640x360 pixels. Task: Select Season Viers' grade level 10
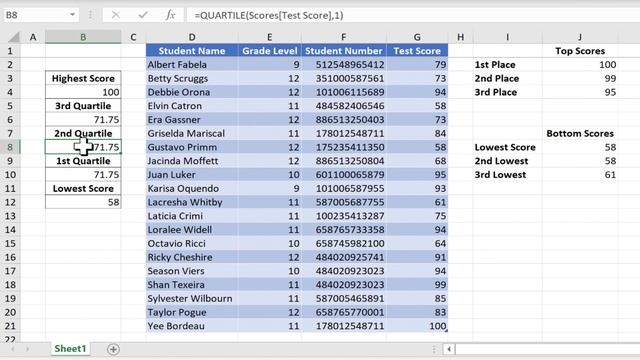(x=269, y=271)
